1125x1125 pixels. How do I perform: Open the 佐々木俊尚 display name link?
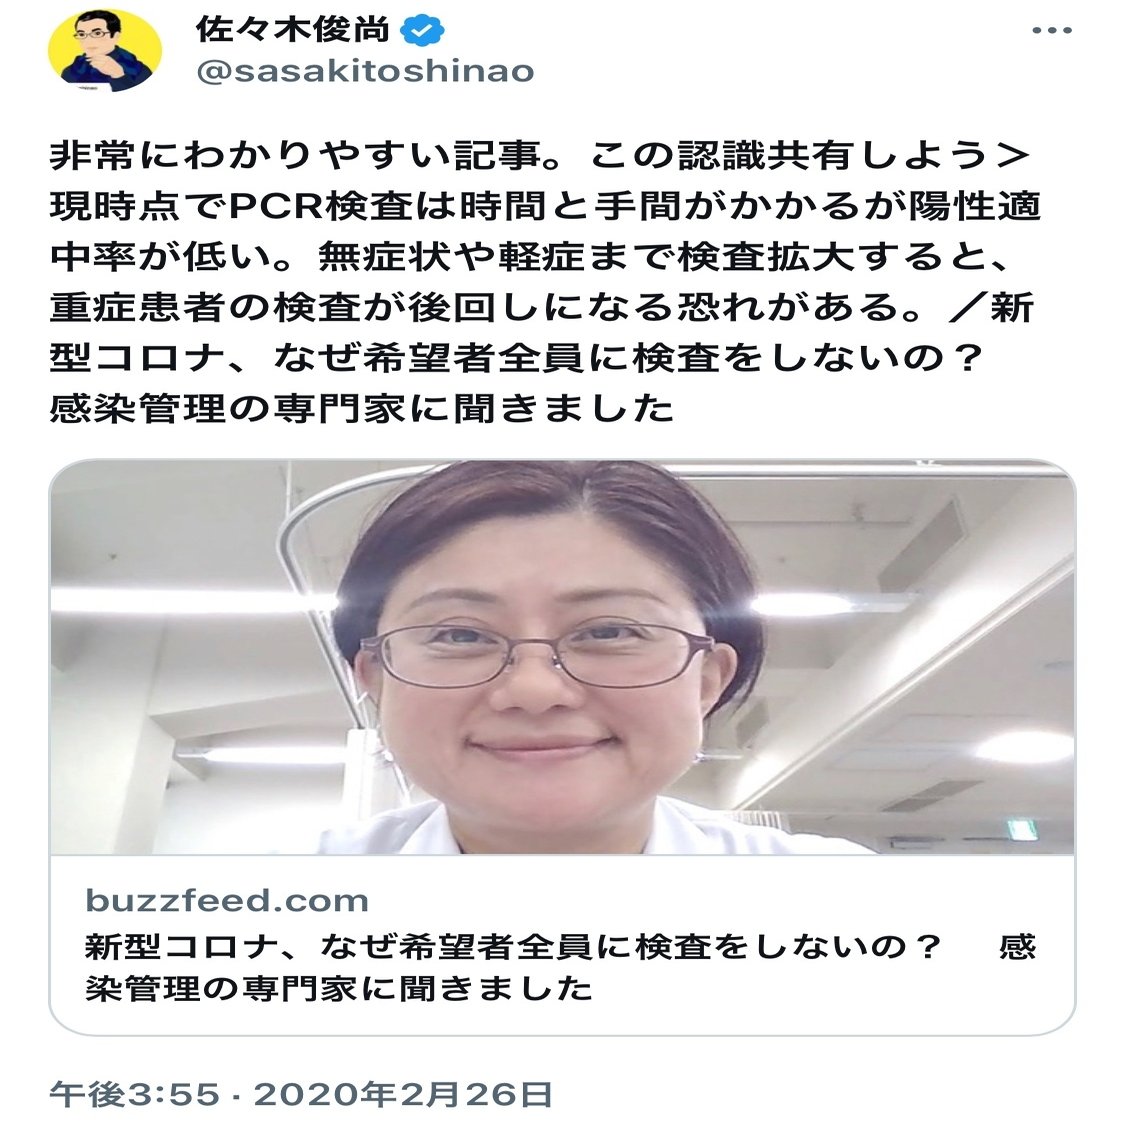pyautogui.click(x=293, y=30)
